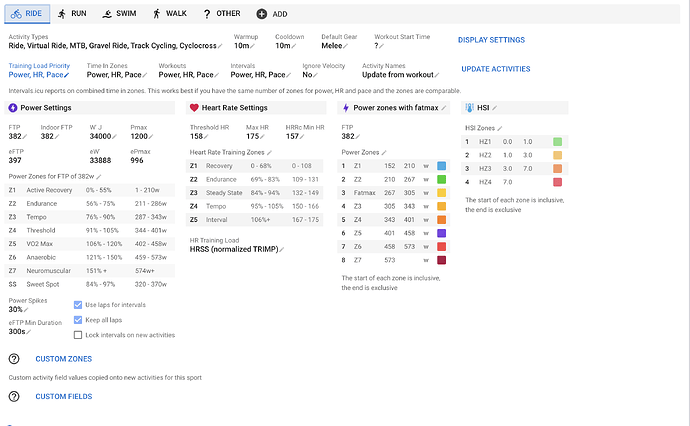Edit Power Spikes 30% pencil

(x=26, y=310)
